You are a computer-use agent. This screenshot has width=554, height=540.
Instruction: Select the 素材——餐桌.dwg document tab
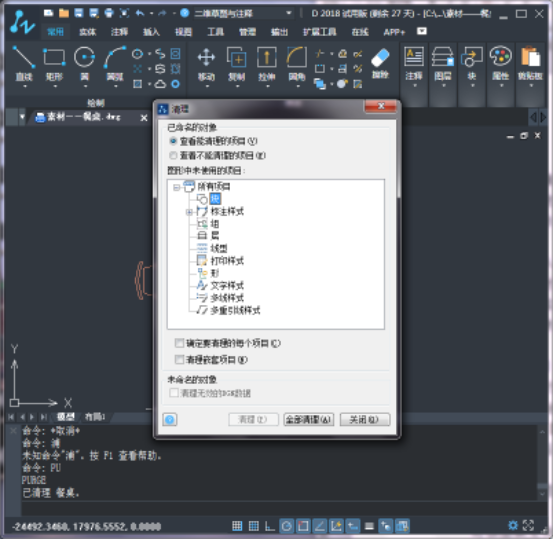[x=84, y=117]
